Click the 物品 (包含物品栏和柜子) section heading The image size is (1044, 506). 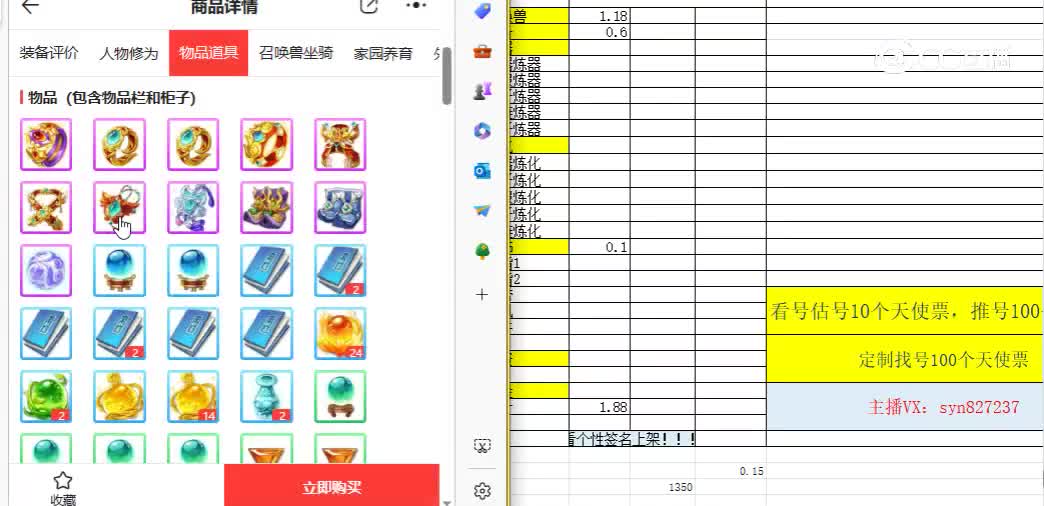[x=111, y=99]
